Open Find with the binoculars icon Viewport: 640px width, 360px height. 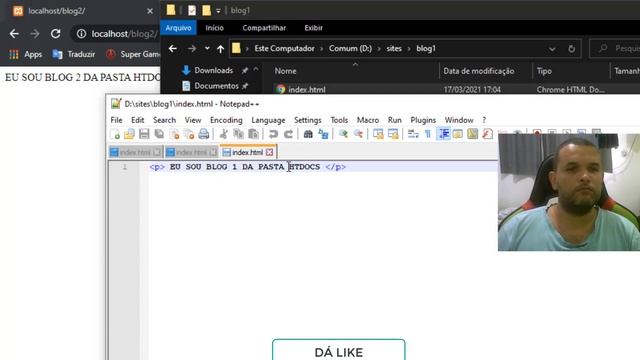308,134
